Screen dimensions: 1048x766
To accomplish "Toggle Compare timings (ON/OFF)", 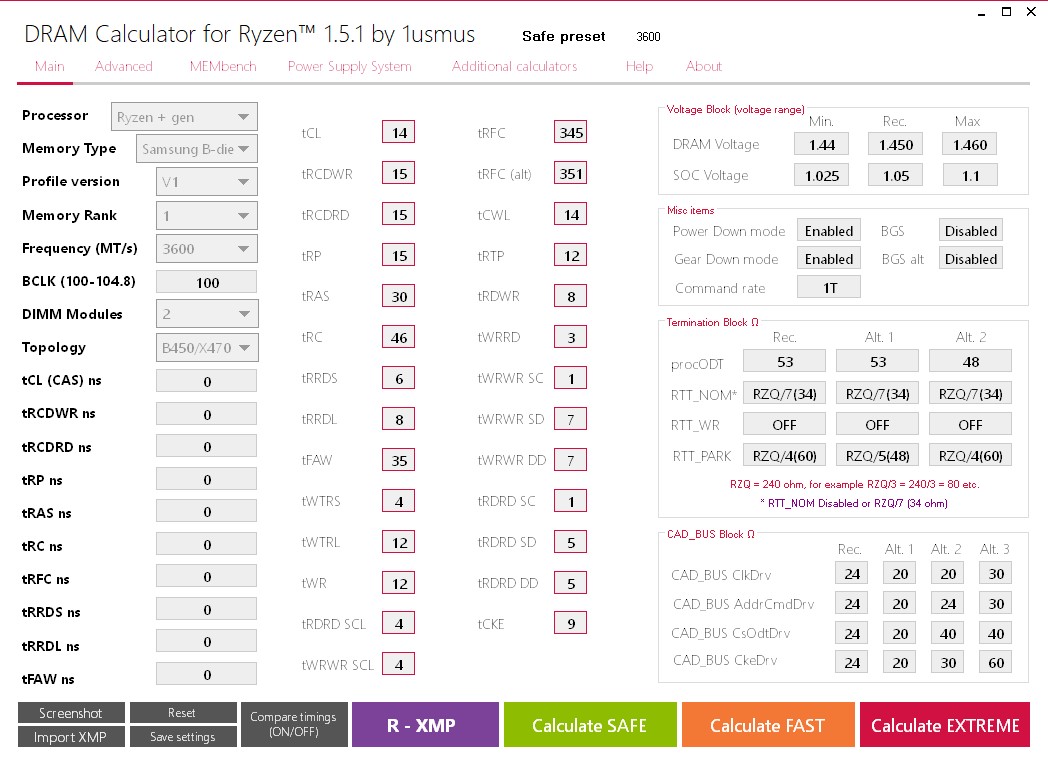I will 294,725.
